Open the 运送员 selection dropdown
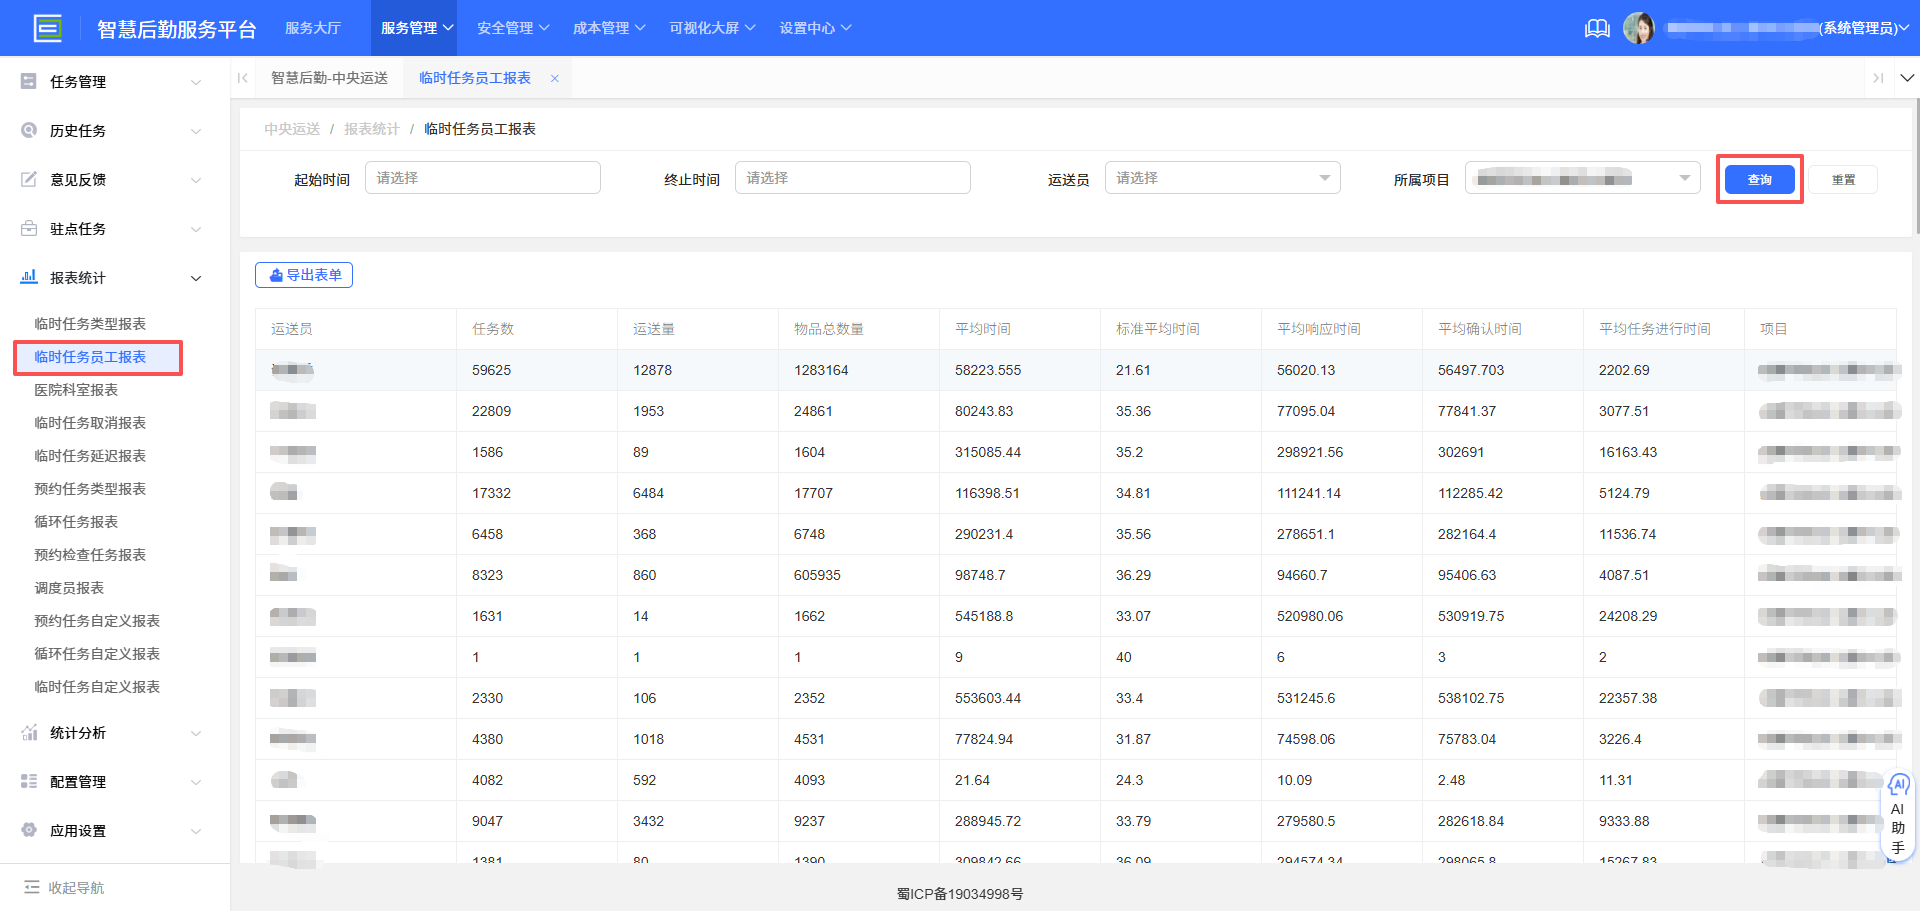 click(x=1222, y=177)
